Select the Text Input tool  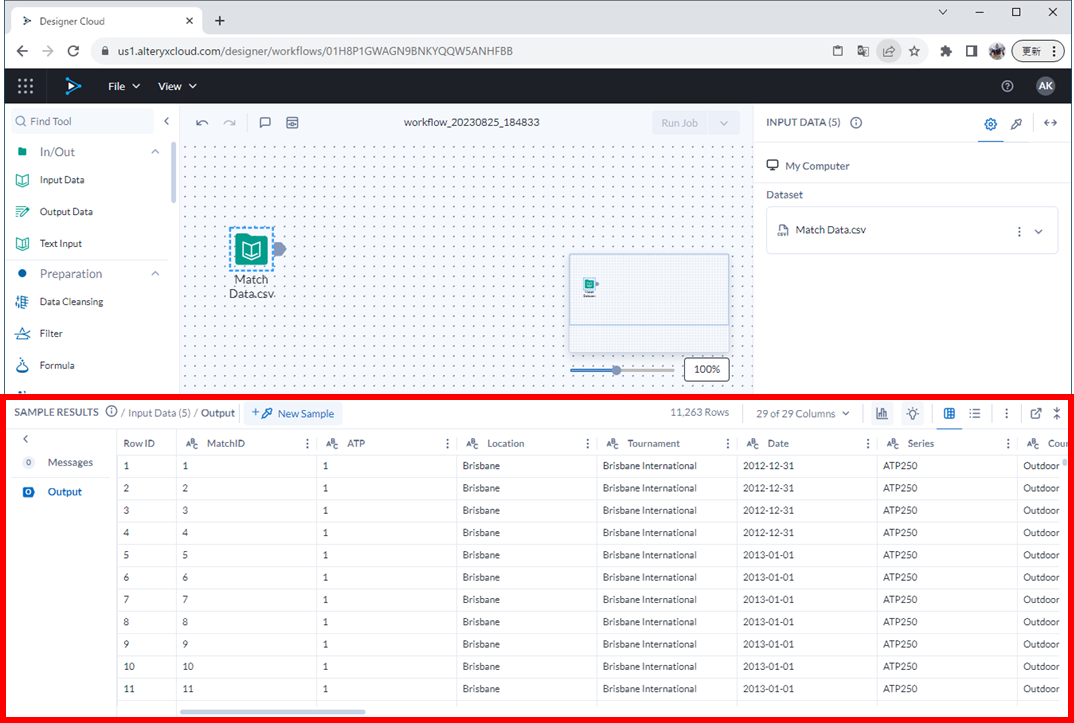coord(60,244)
